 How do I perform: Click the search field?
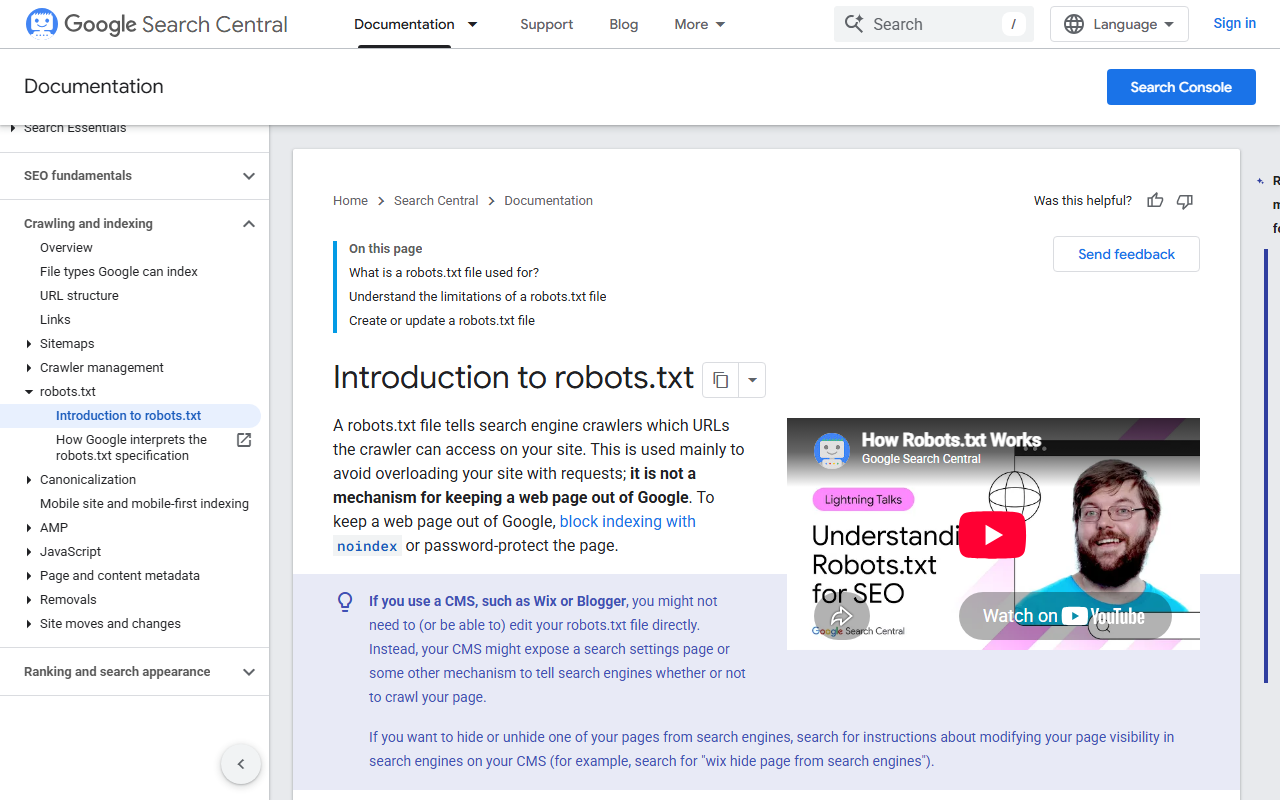pyautogui.click(x=933, y=24)
